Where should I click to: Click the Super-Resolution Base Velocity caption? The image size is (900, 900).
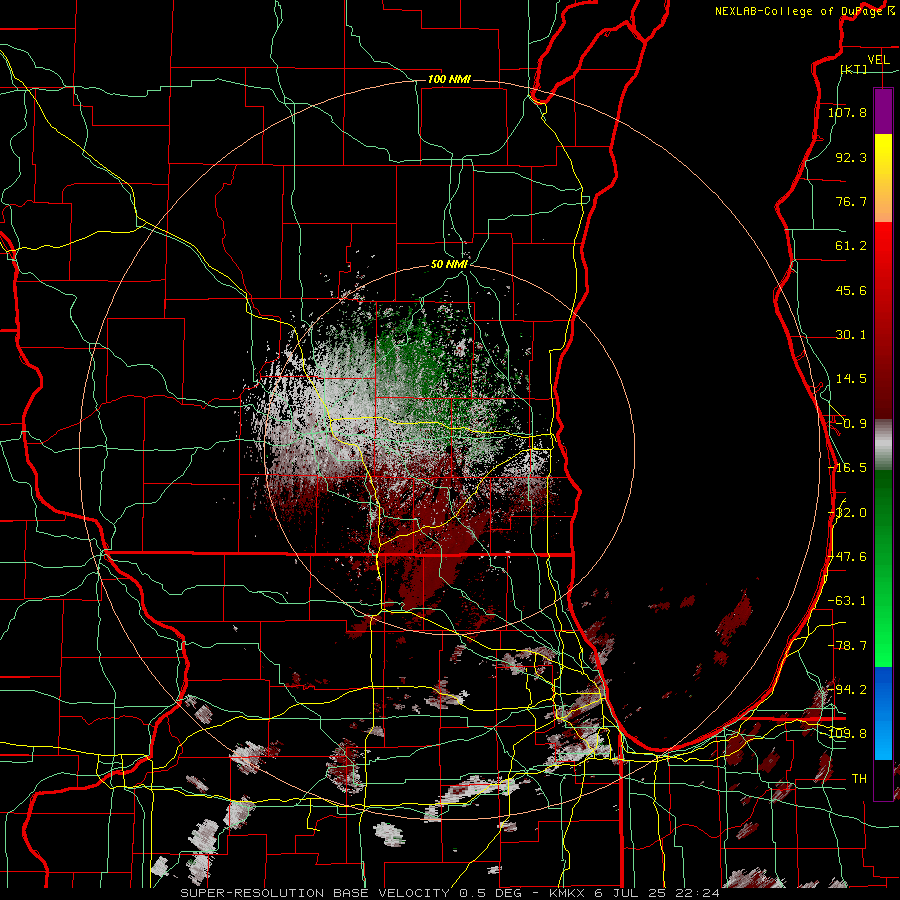click(449, 893)
